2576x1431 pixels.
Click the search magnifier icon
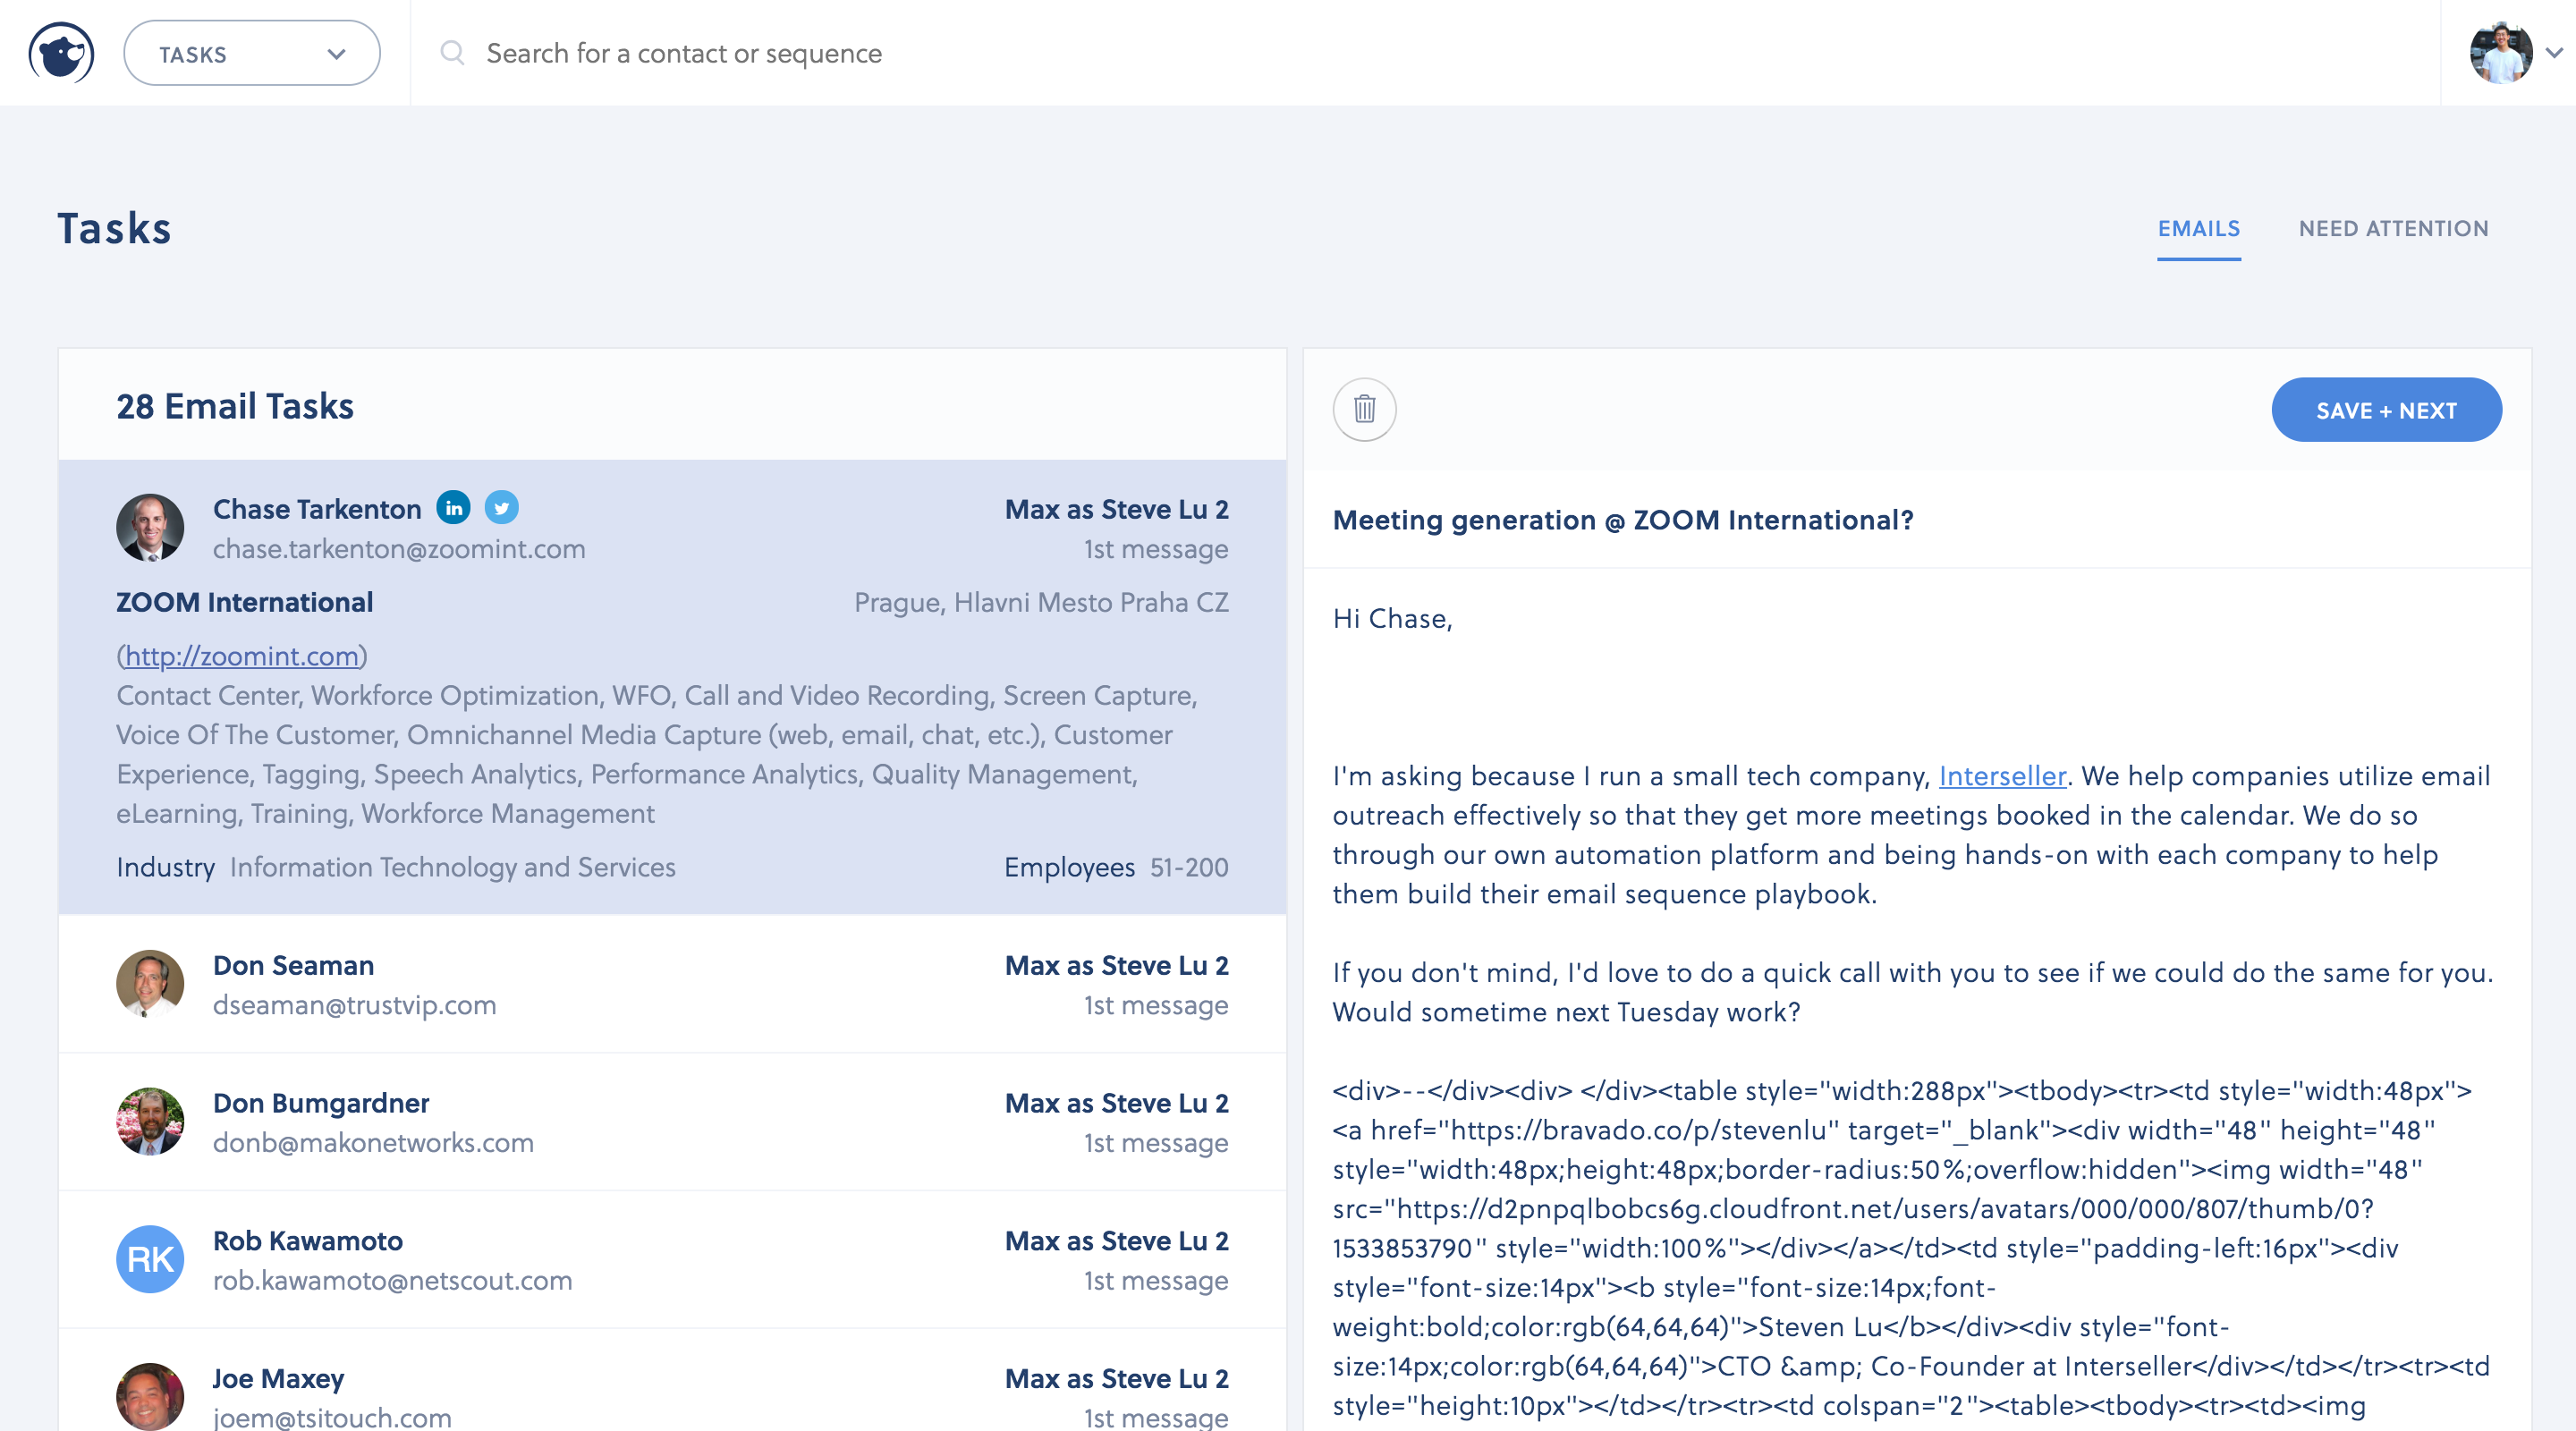pos(452,53)
